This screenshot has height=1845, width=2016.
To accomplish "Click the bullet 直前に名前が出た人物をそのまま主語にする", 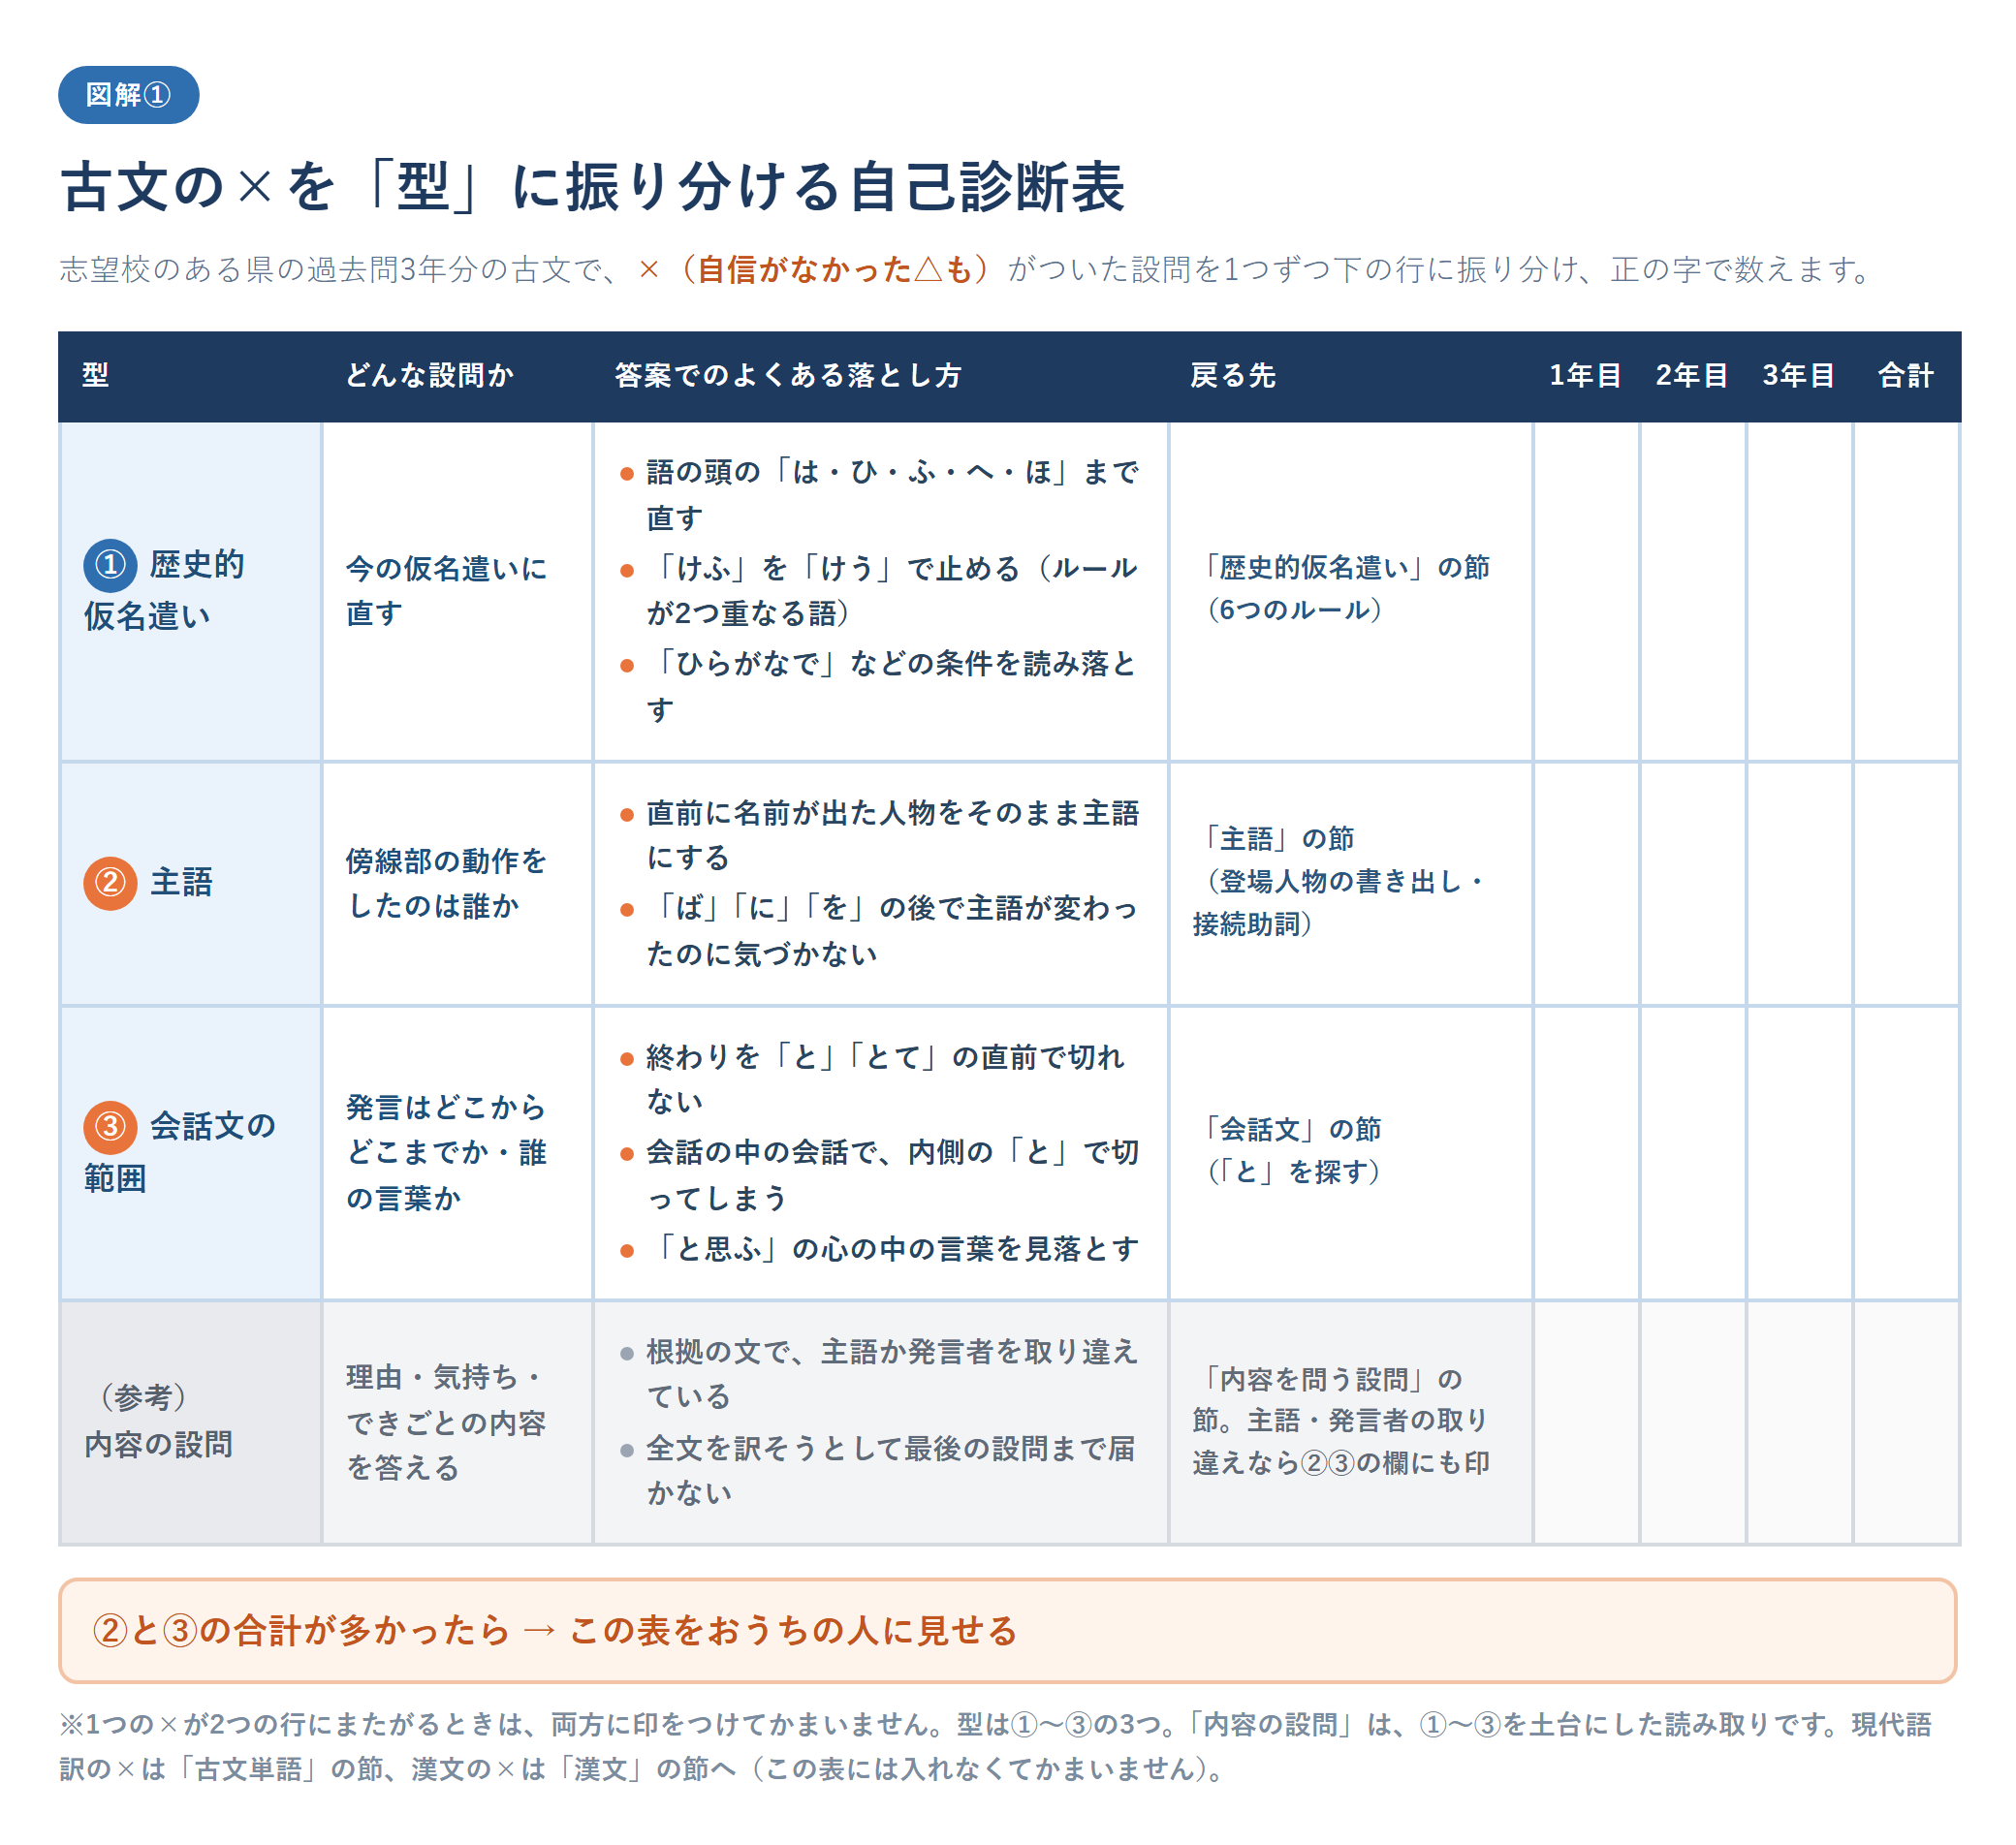I will tap(880, 835).
